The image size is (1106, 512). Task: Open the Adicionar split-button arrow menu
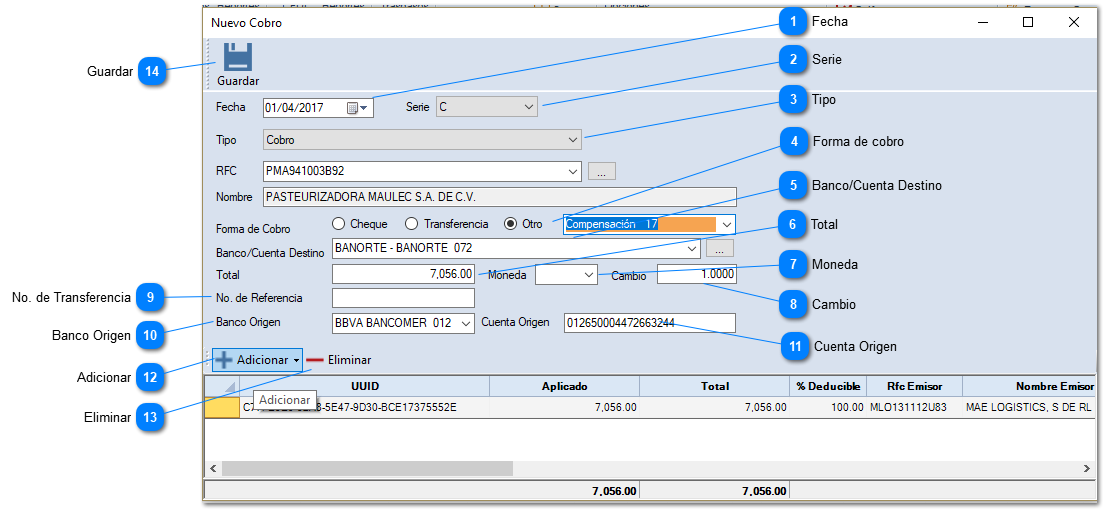click(x=297, y=360)
